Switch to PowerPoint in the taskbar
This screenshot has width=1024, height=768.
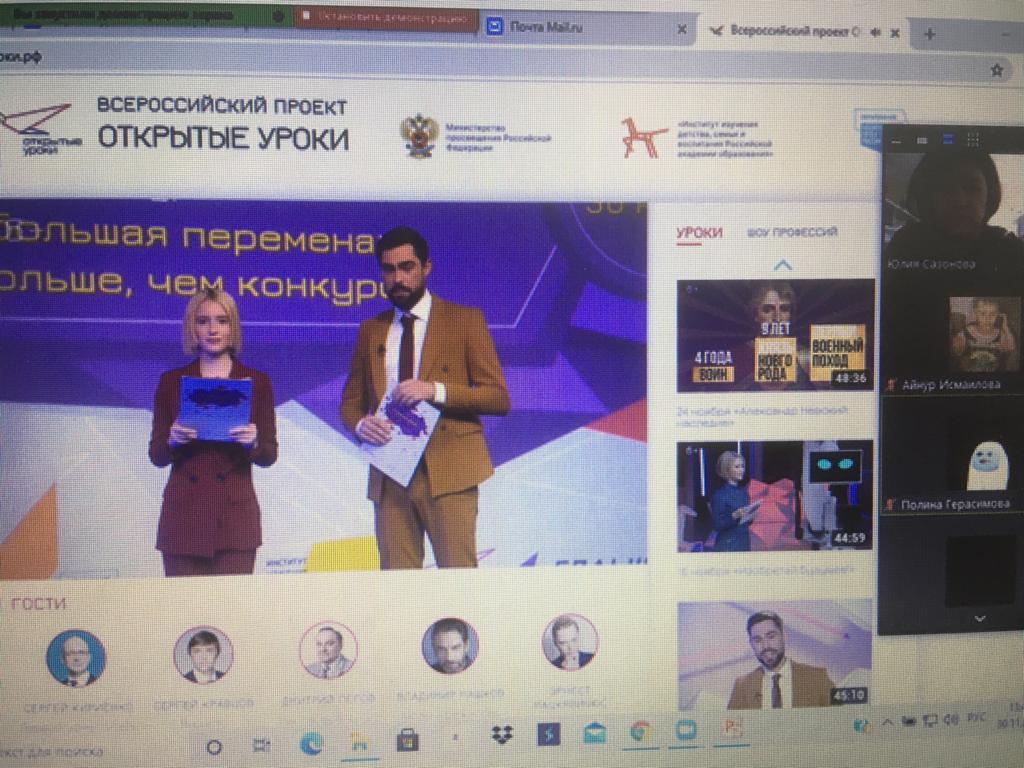[x=731, y=728]
